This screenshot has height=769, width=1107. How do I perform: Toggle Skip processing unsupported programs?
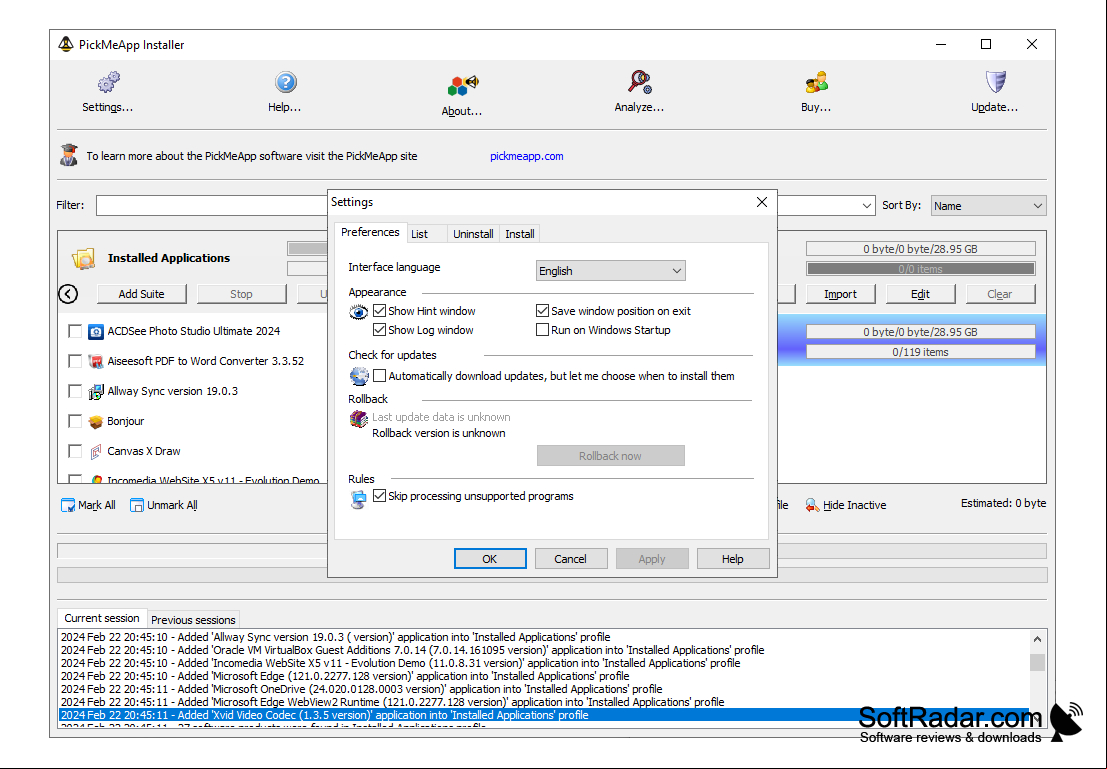point(379,496)
